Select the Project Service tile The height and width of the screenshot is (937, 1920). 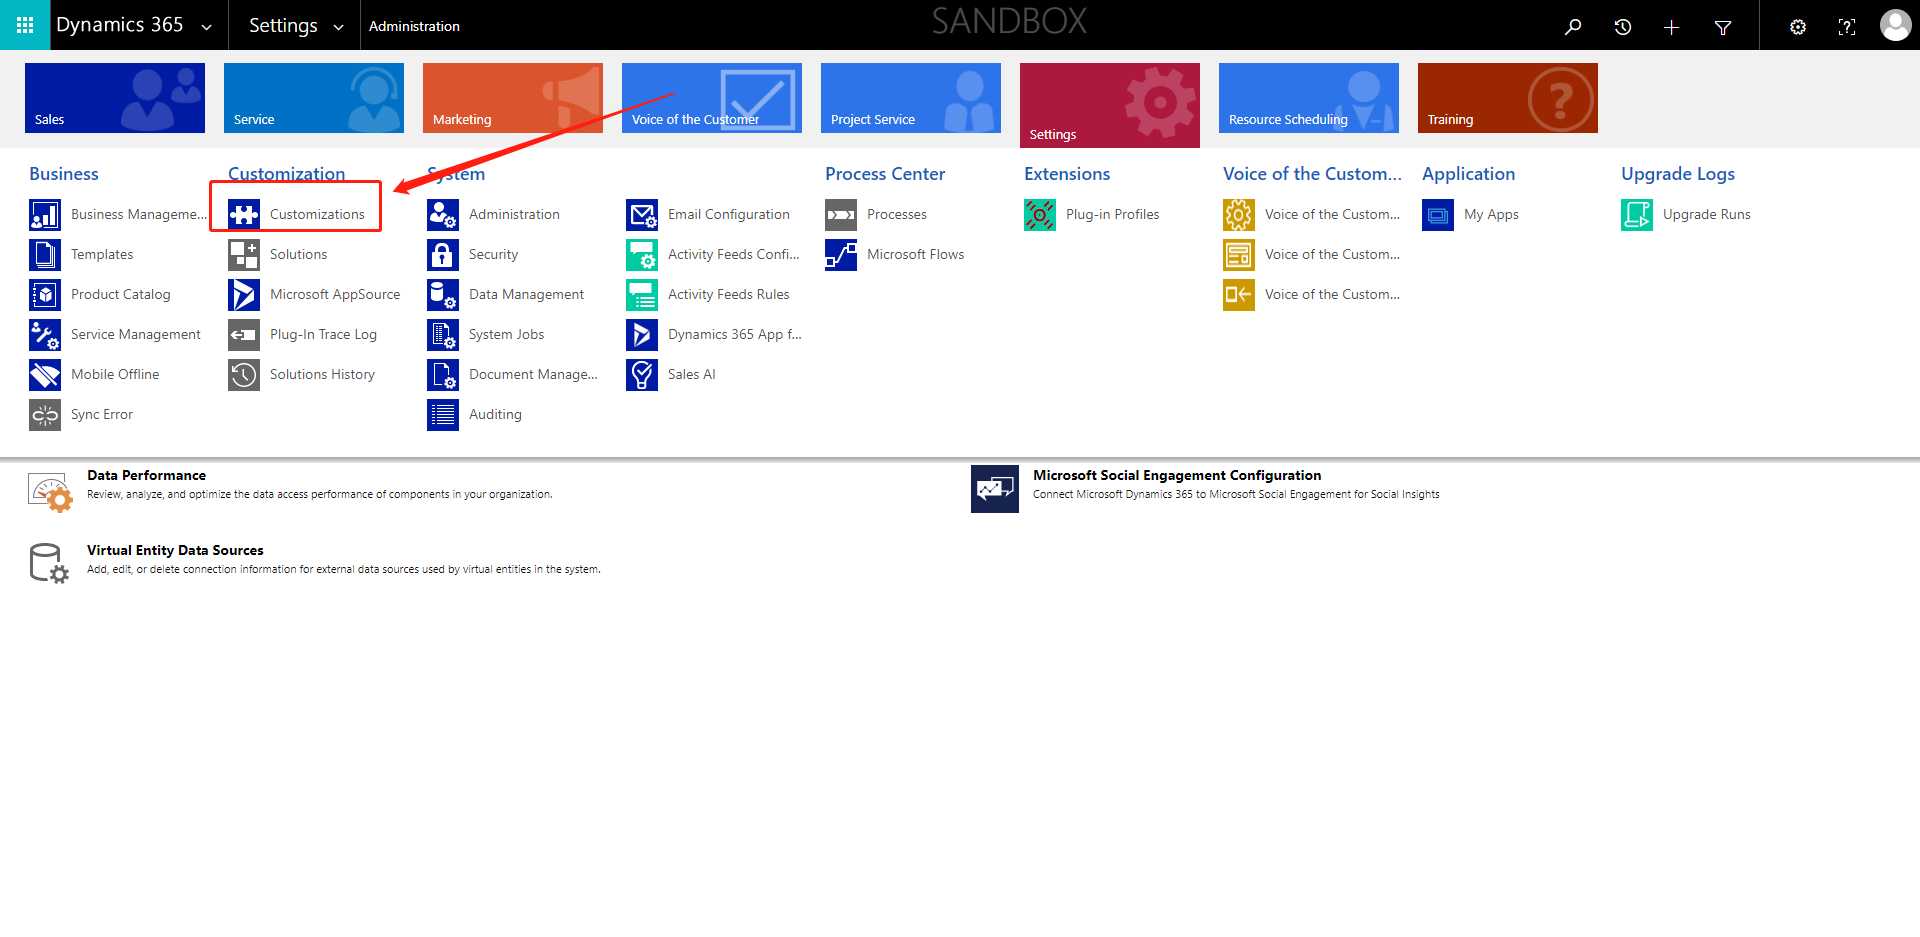tap(911, 98)
